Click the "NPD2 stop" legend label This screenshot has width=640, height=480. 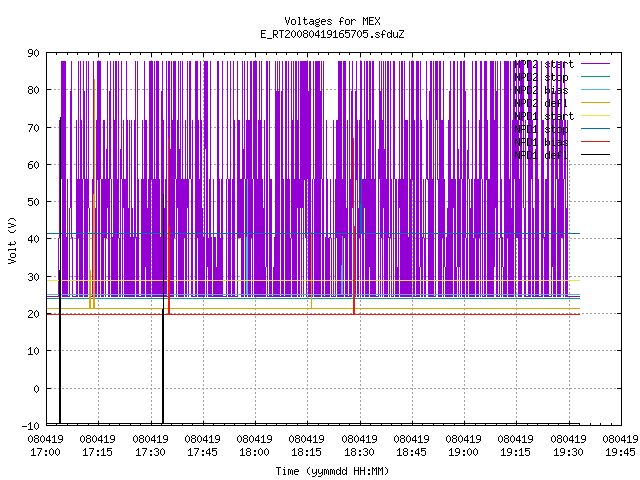pos(541,77)
